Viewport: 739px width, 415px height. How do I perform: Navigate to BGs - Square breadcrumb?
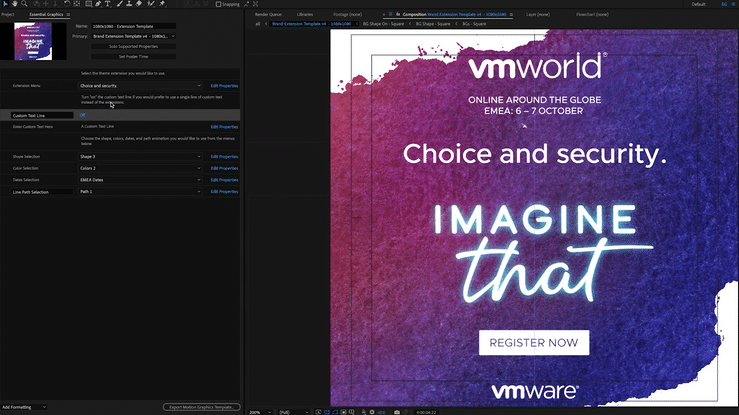point(474,24)
